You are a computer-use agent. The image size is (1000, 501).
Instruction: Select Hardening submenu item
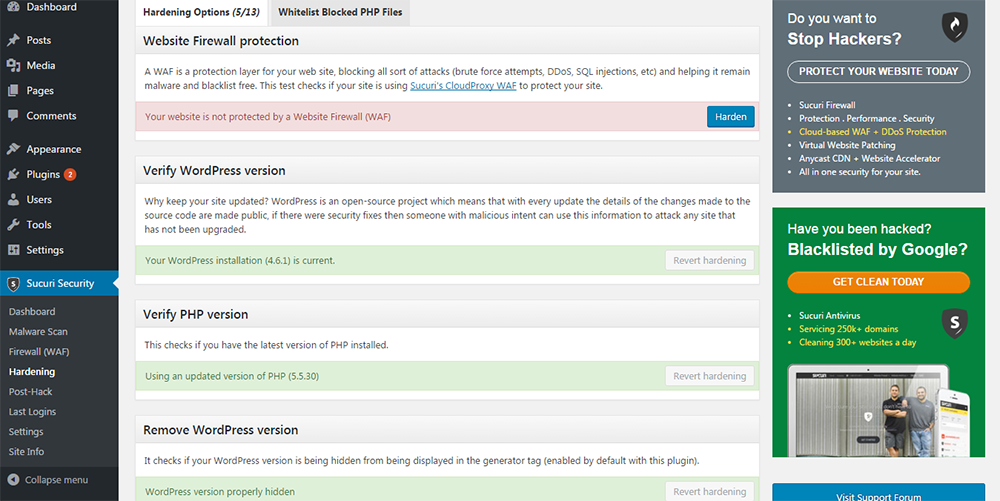click(x=32, y=372)
